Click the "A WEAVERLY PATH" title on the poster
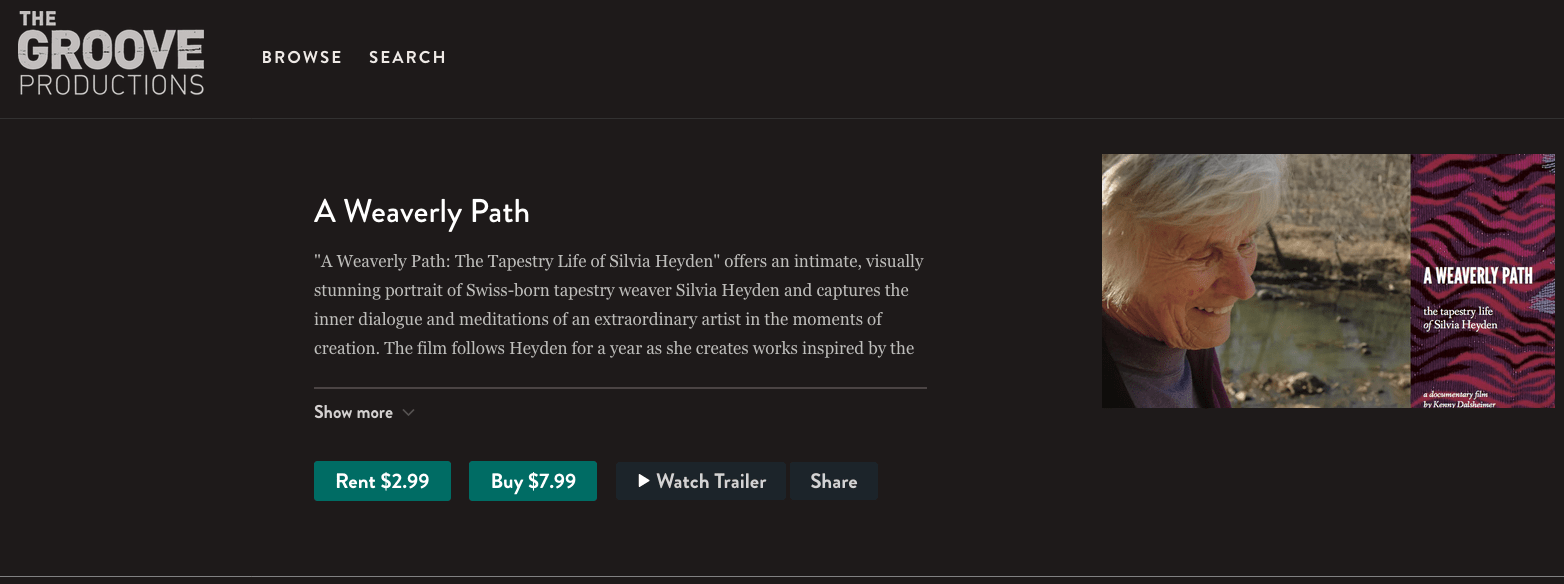 pyautogui.click(x=1478, y=275)
